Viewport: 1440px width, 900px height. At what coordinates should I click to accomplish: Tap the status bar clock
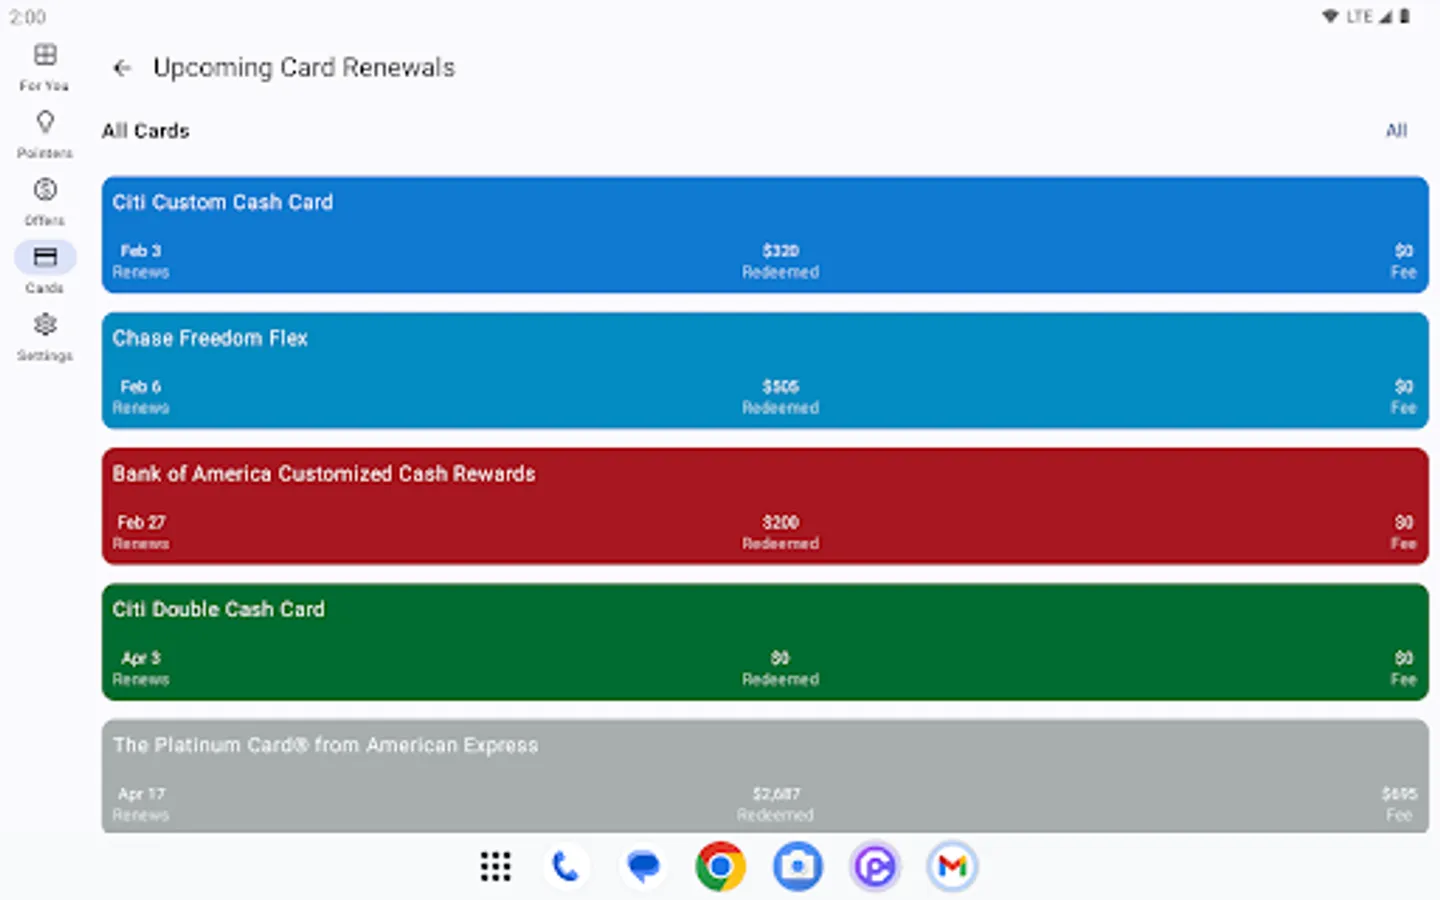pos(28,17)
